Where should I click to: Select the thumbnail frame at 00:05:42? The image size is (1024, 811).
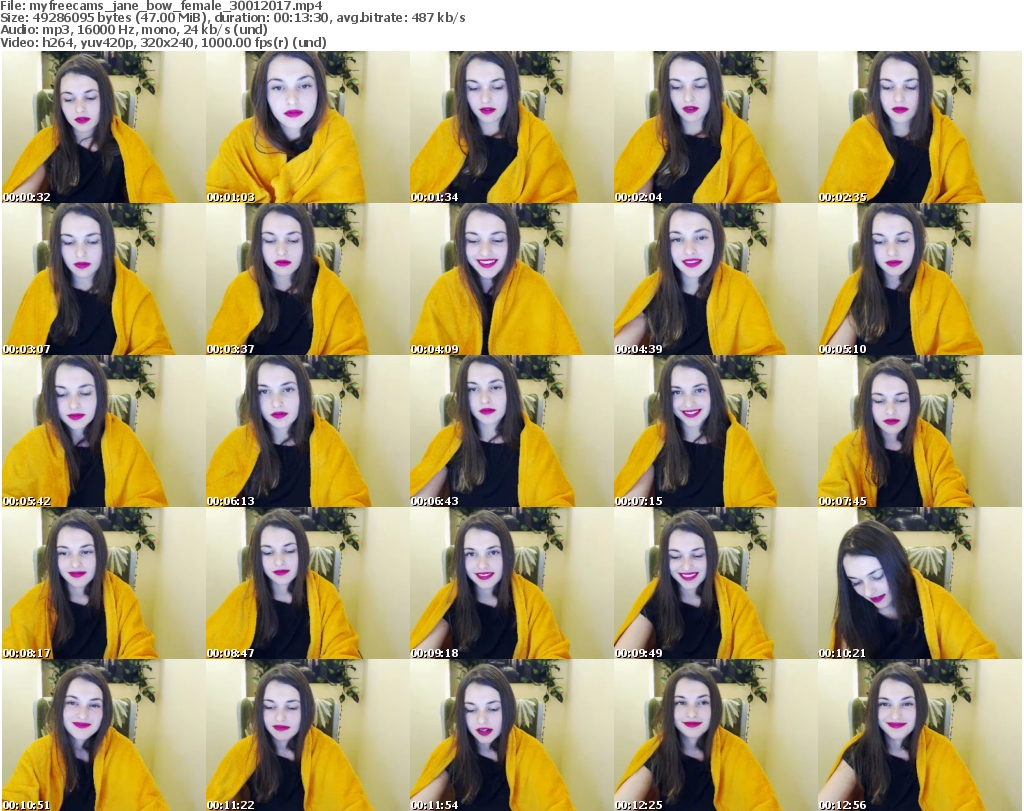(103, 432)
